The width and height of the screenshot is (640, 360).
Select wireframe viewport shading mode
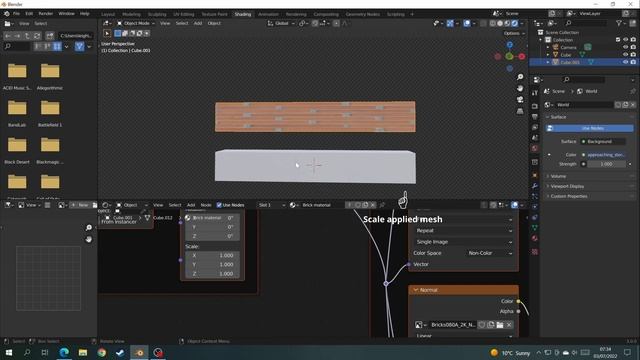tap(493, 23)
